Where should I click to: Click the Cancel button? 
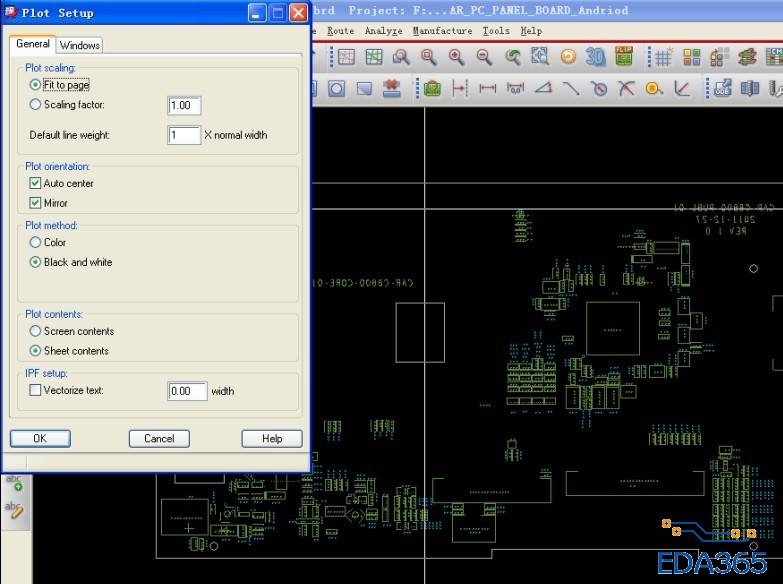tap(159, 438)
